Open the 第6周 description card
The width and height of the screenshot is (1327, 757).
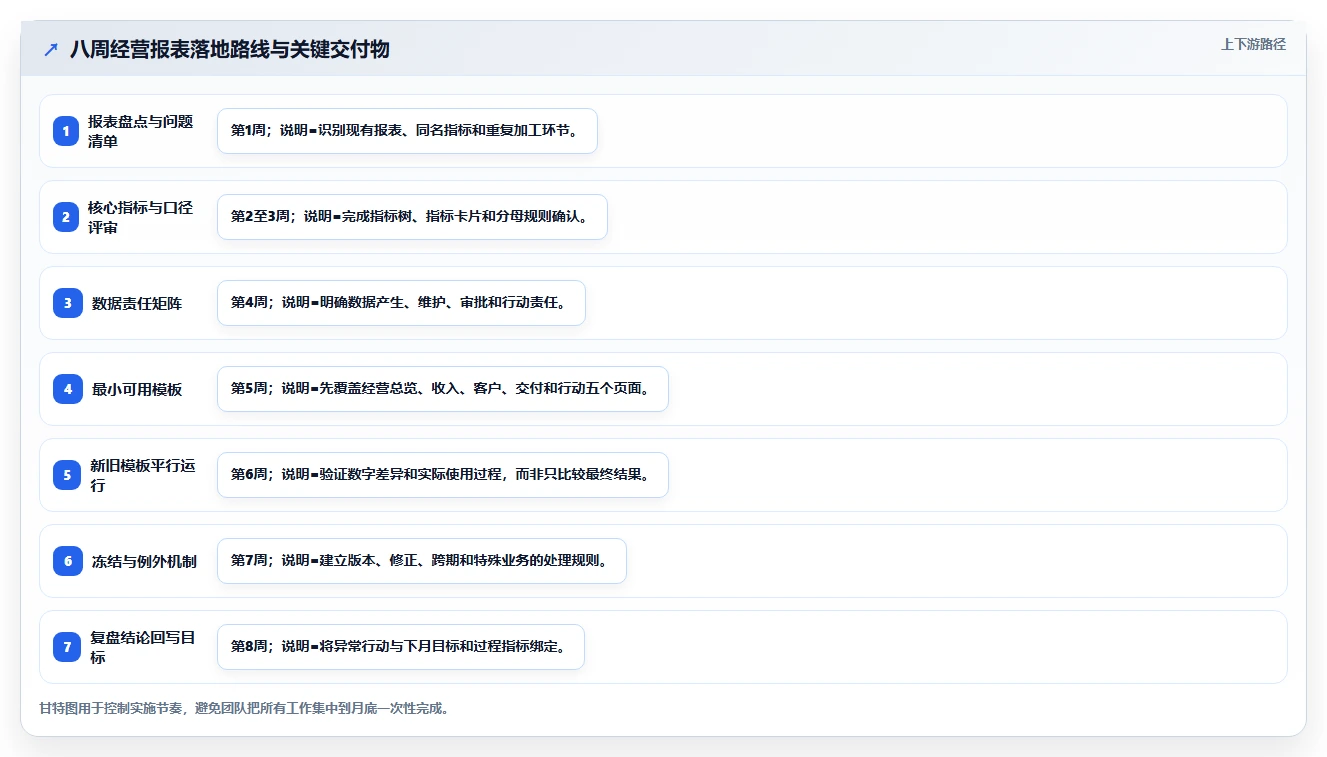click(x=442, y=475)
